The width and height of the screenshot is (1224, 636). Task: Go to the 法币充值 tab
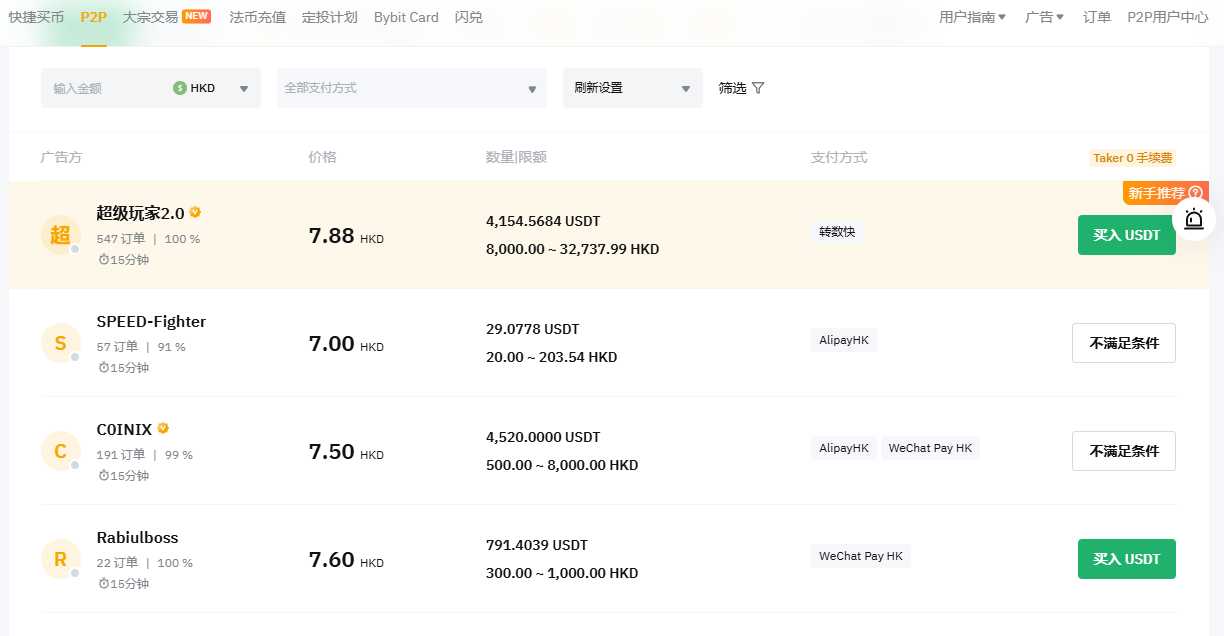click(257, 17)
